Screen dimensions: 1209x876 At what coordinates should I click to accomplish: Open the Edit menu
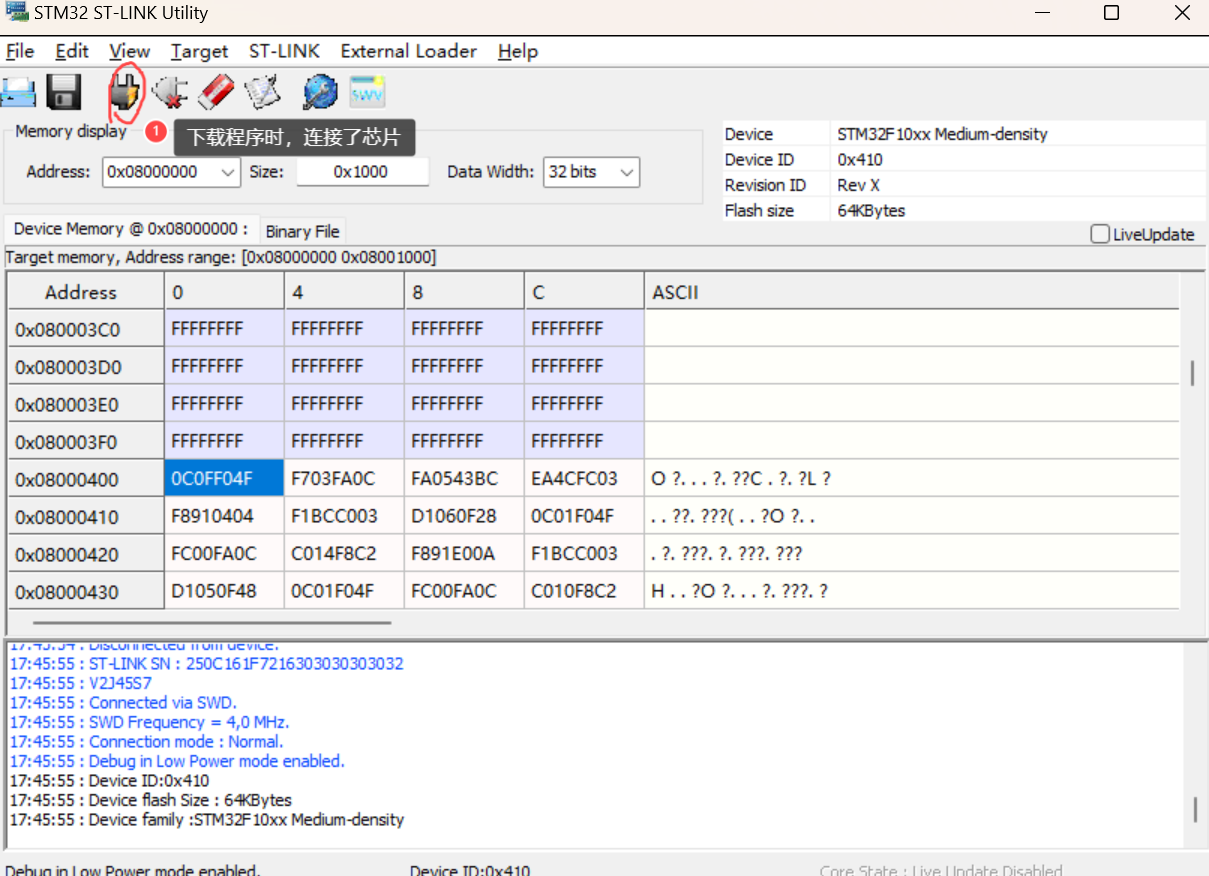pyautogui.click(x=72, y=51)
